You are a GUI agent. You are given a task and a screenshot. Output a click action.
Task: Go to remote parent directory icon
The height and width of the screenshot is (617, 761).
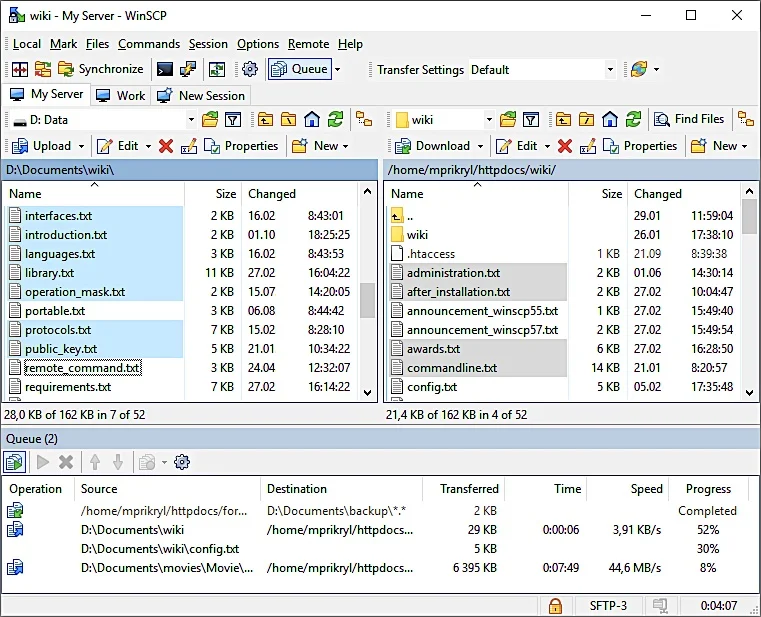click(563, 120)
